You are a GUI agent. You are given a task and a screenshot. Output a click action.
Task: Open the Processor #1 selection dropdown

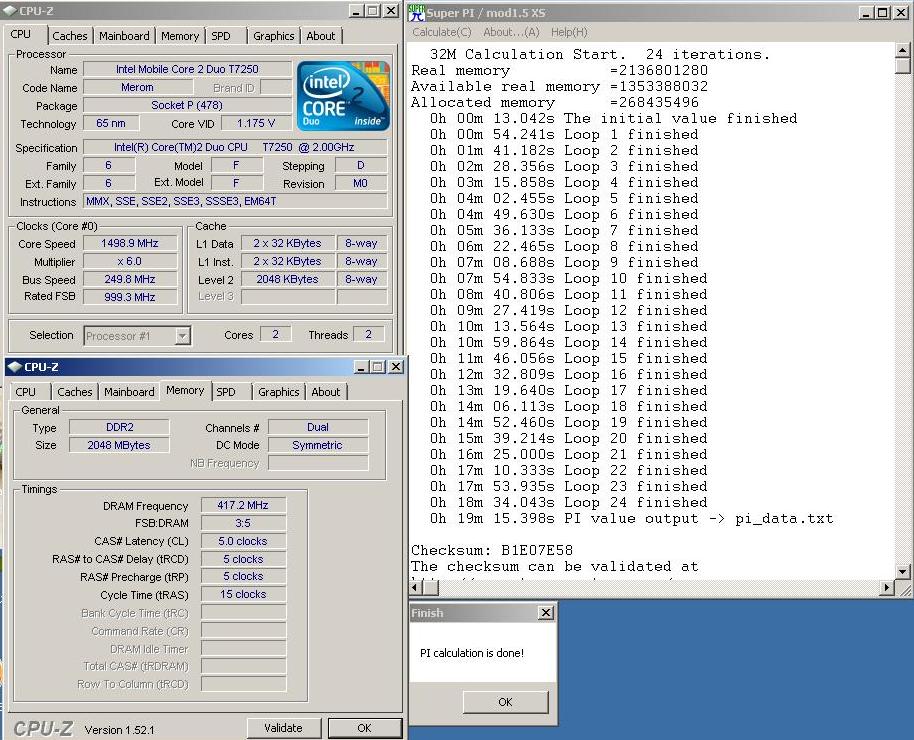[x=182, y=336]
